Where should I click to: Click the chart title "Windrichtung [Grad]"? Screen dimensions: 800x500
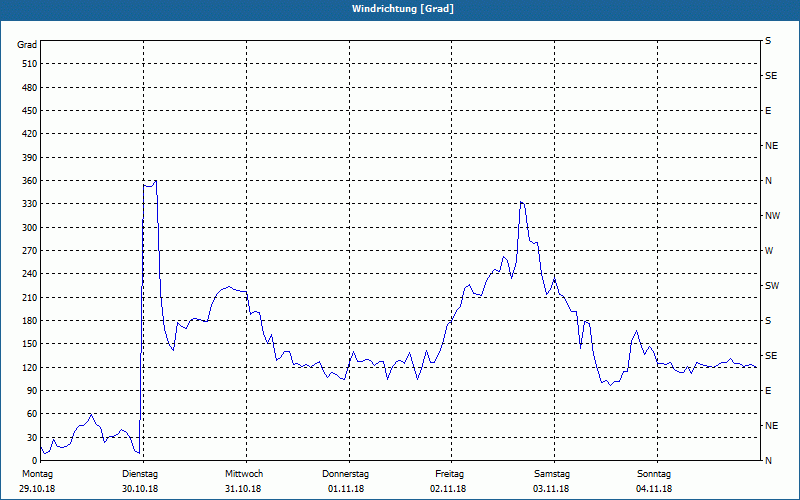[403, 9]
